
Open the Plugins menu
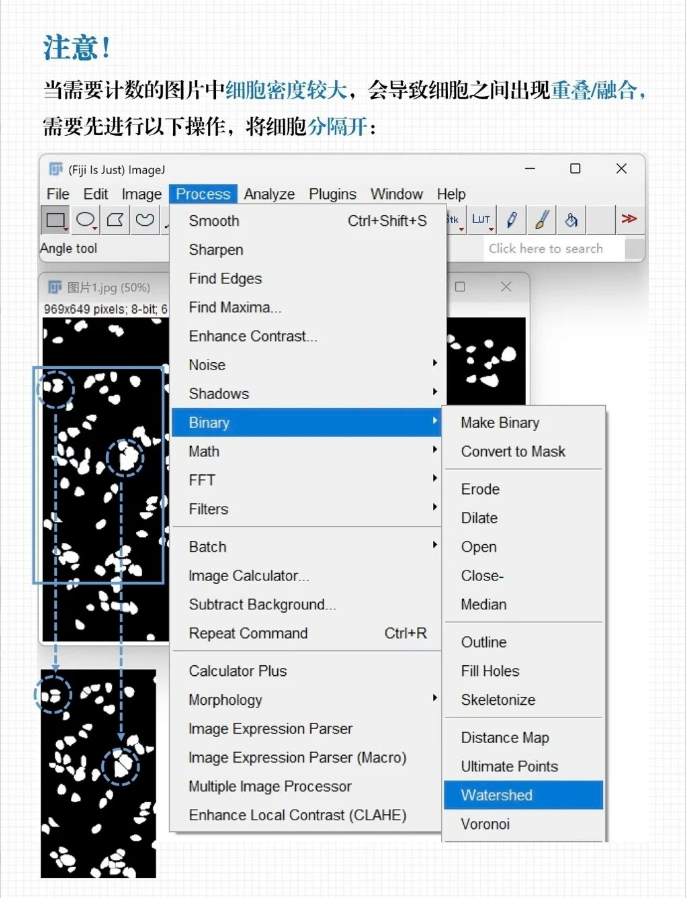(332, 194)
